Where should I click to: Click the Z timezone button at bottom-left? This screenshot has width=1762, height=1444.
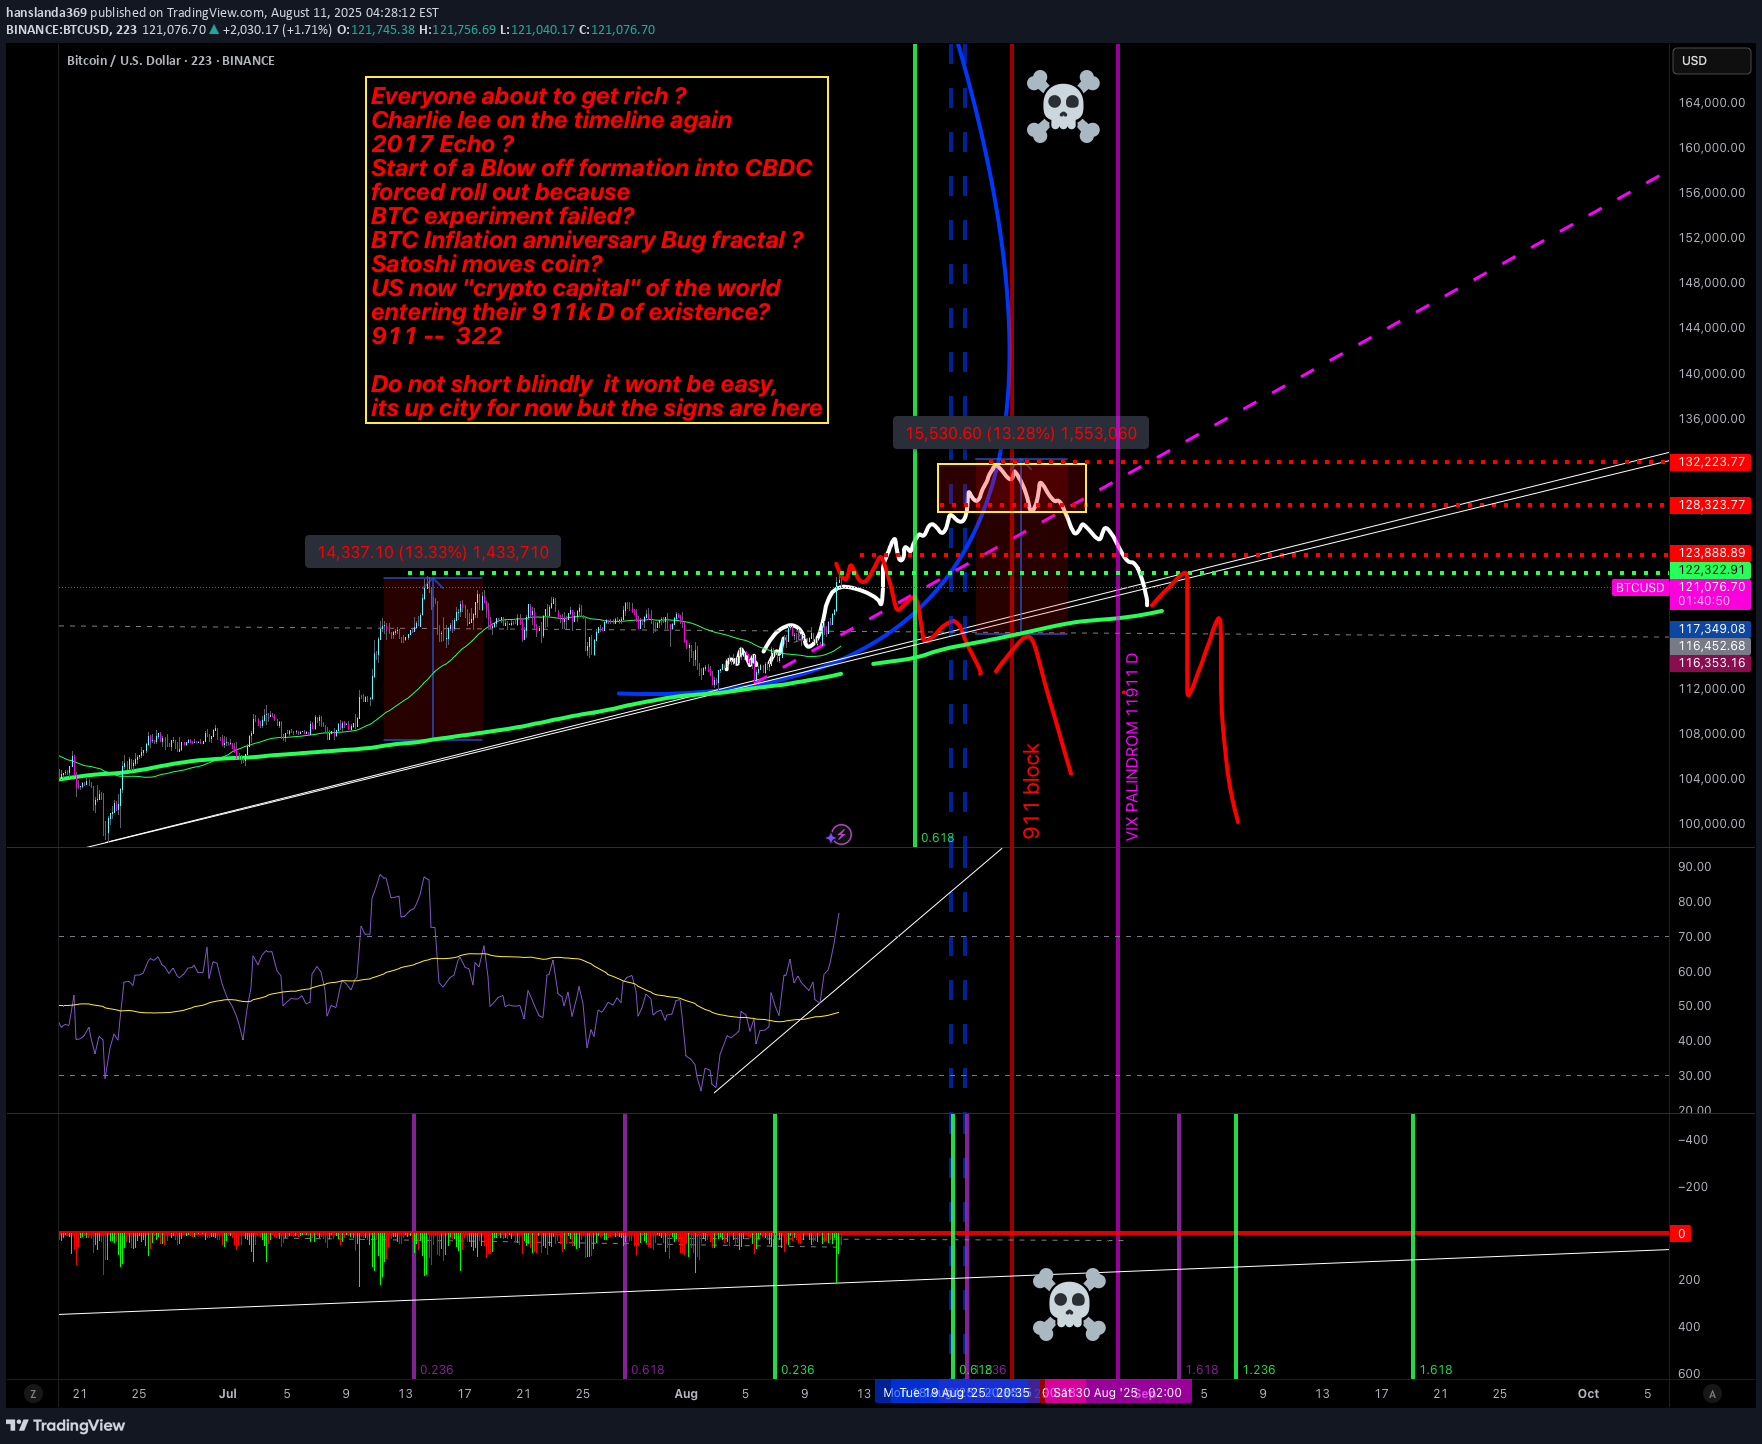pyautogui.click(x=33, y=1393)
